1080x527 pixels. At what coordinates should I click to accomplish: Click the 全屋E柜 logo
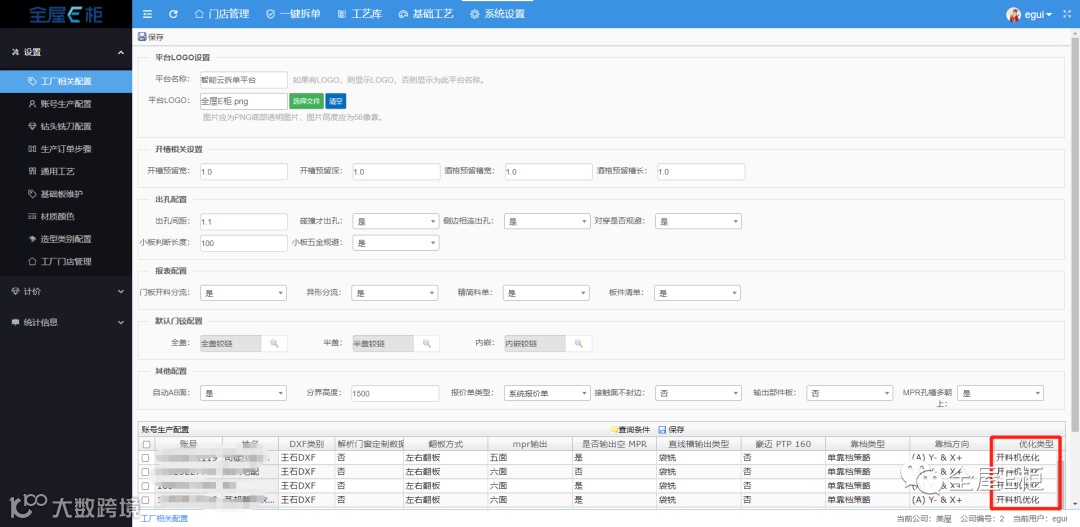tap(65, 14)
